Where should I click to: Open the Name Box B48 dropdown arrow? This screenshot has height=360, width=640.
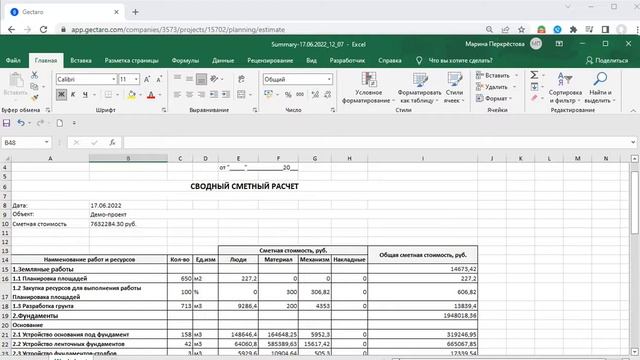47,142
